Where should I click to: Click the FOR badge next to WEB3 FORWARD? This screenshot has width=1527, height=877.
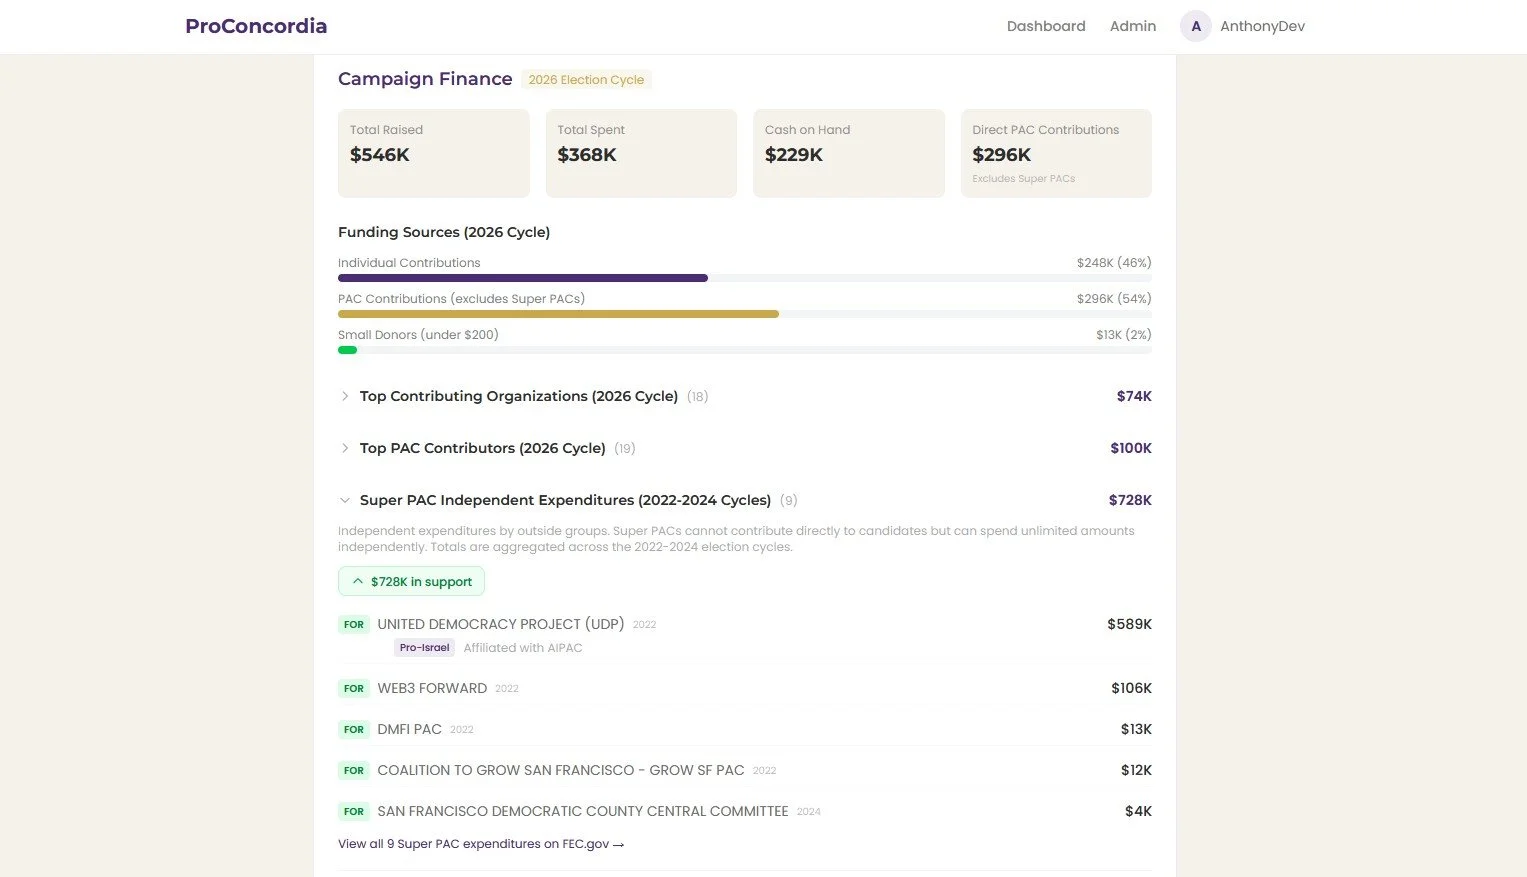coord(353,688)
